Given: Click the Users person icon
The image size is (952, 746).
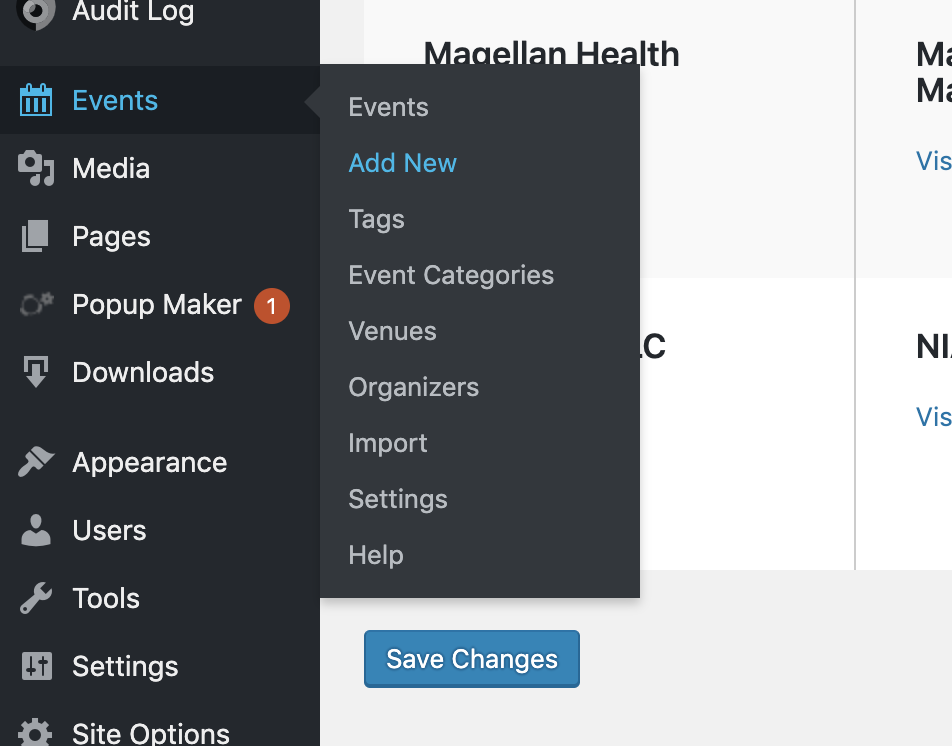Looking at the screenshot, I should pyautogui.click(x=36, y=530).
